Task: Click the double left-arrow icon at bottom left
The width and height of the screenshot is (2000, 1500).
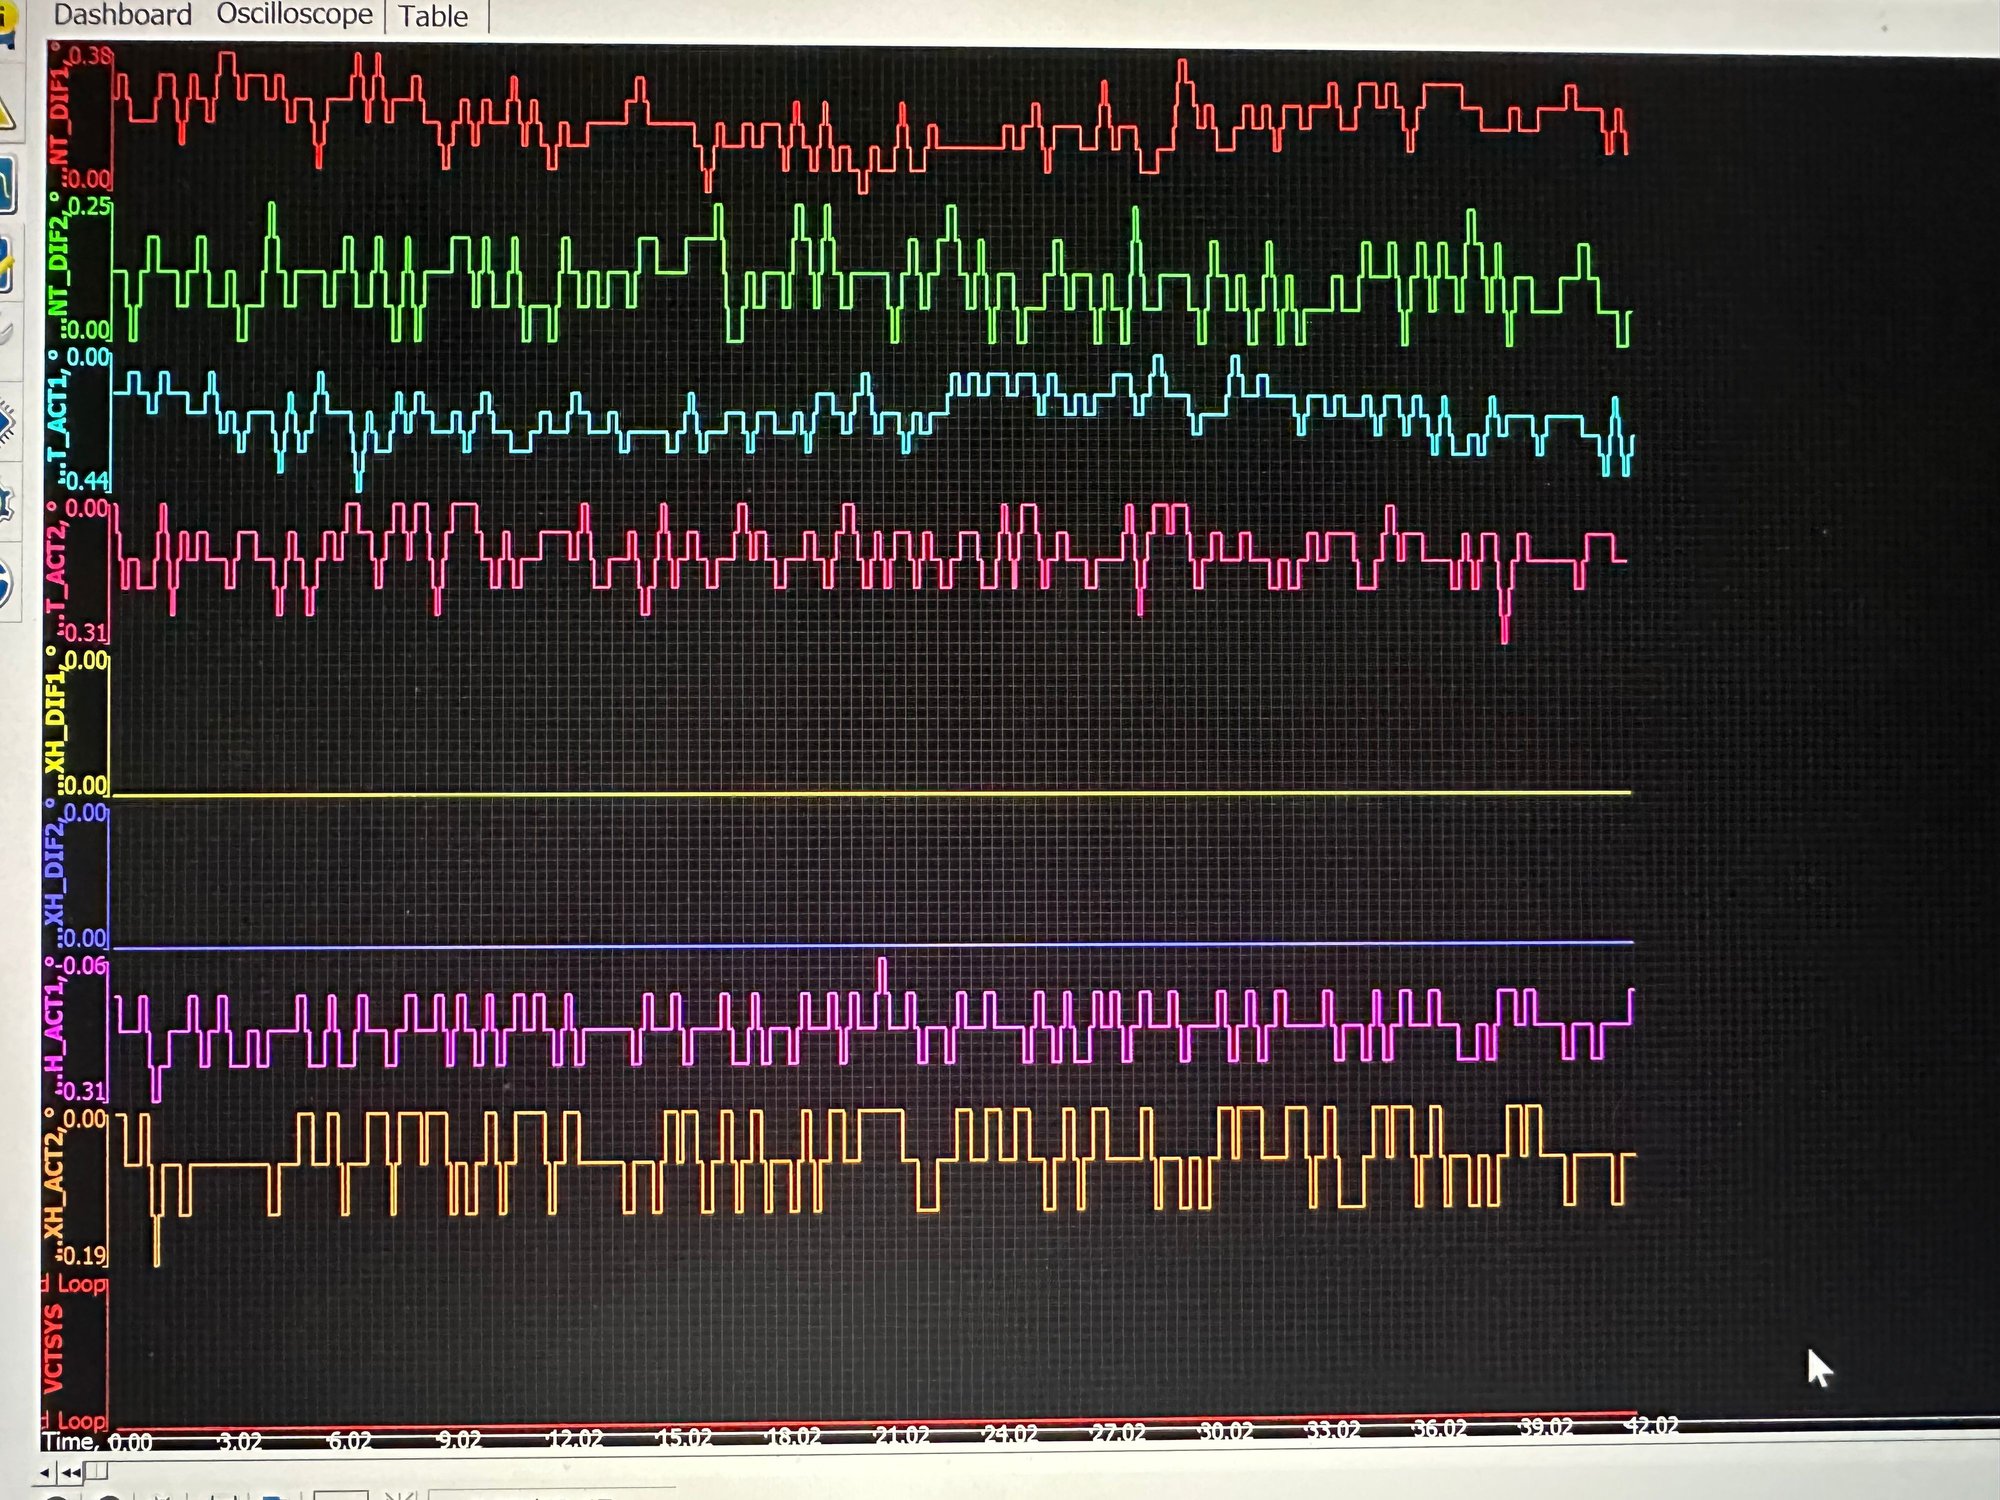Action: [x=70, y=1471]
